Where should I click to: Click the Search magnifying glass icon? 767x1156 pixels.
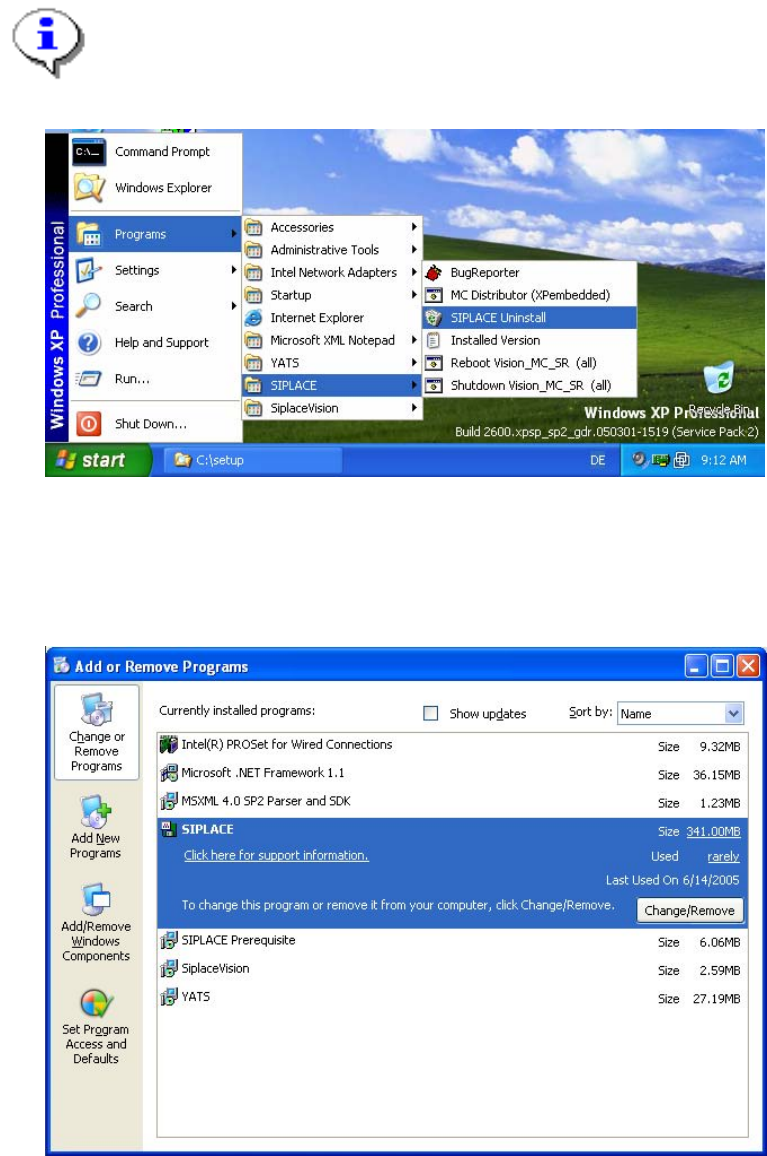coord(89,306)
